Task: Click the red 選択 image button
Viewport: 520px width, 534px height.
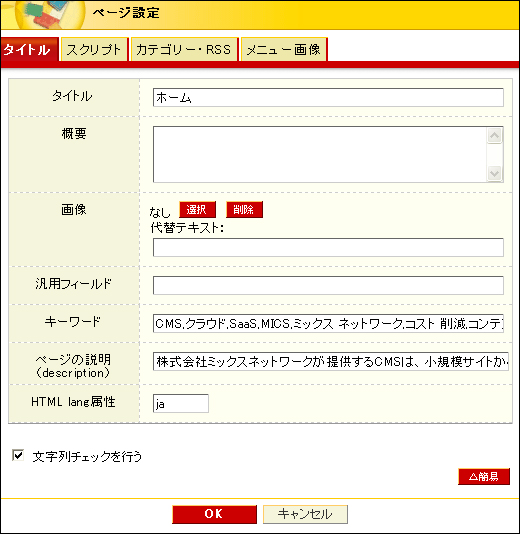Action: coord(198,209)
